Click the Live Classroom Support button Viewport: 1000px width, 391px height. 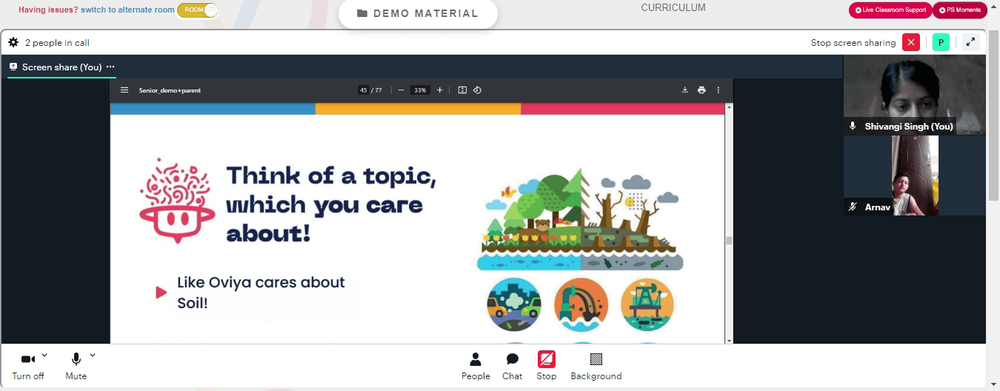[890, 10]
